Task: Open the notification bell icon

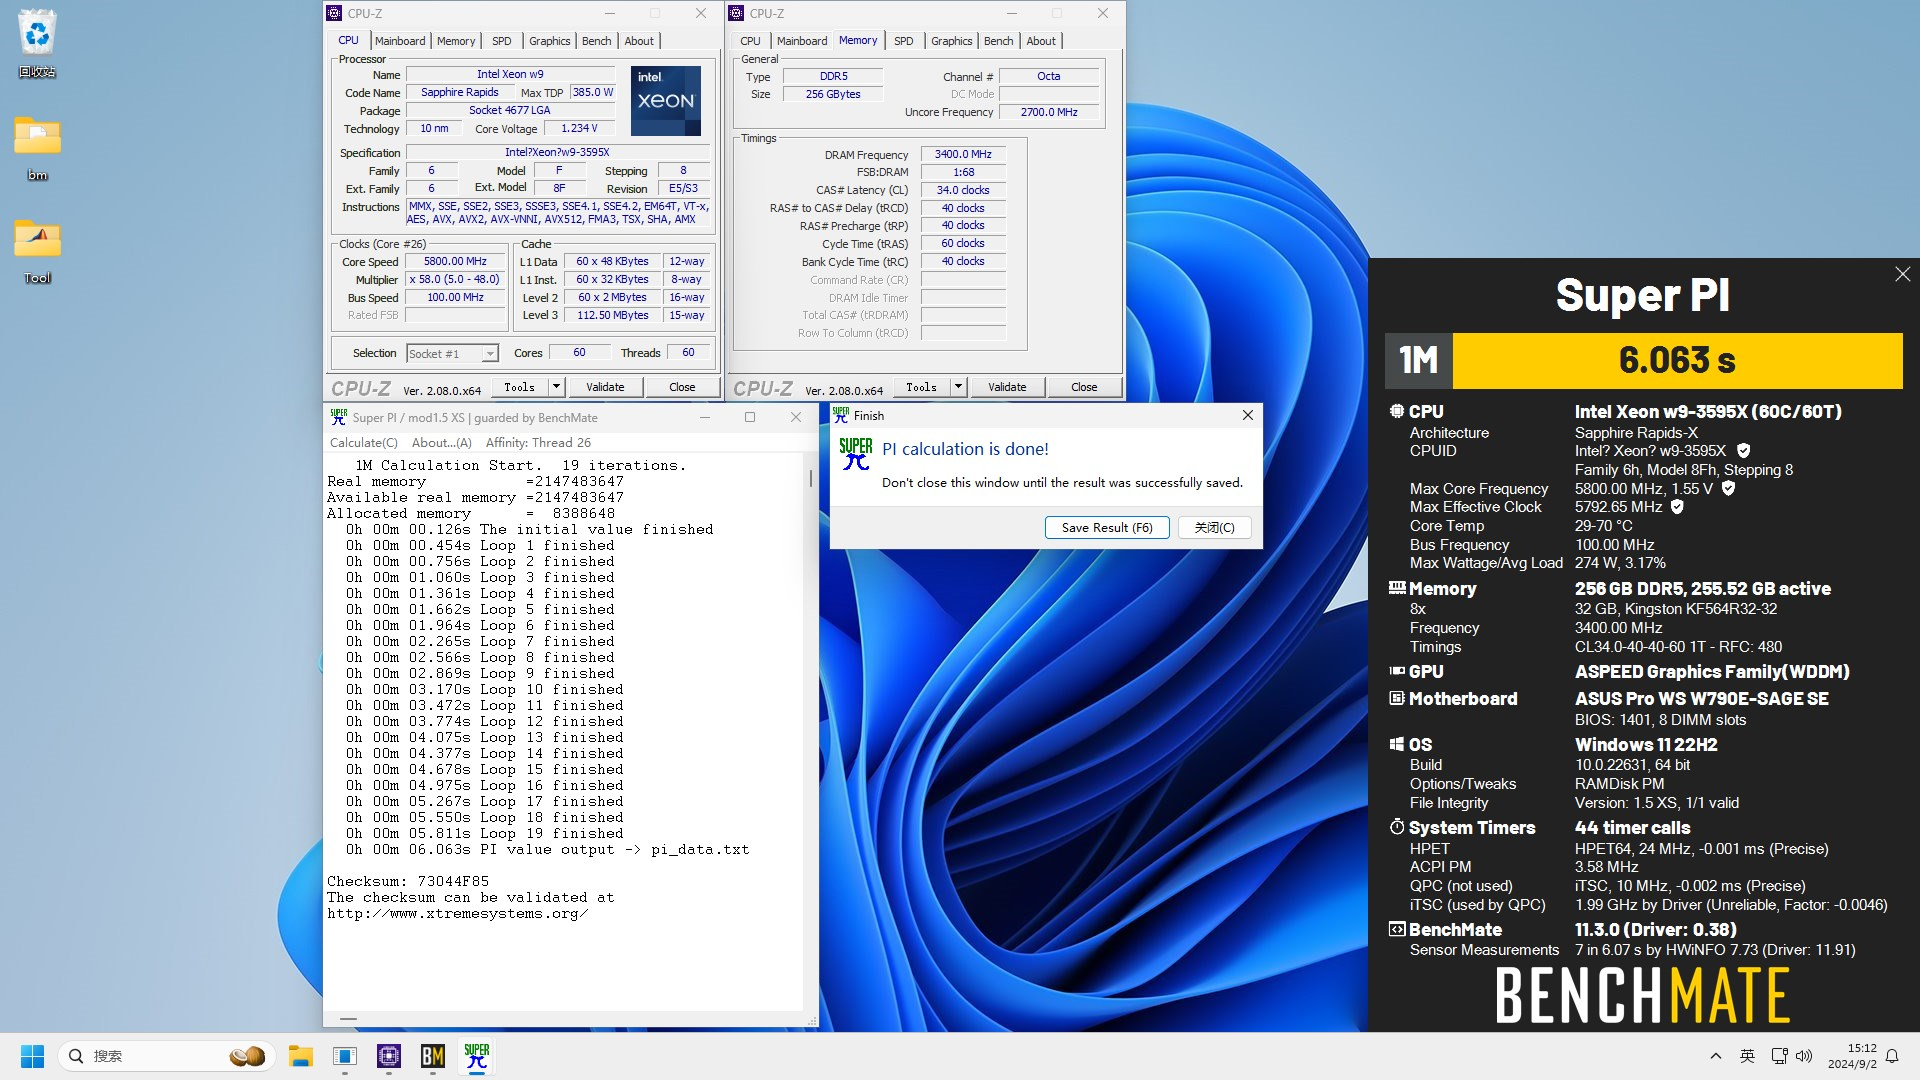Action: click(1892, 1056)
